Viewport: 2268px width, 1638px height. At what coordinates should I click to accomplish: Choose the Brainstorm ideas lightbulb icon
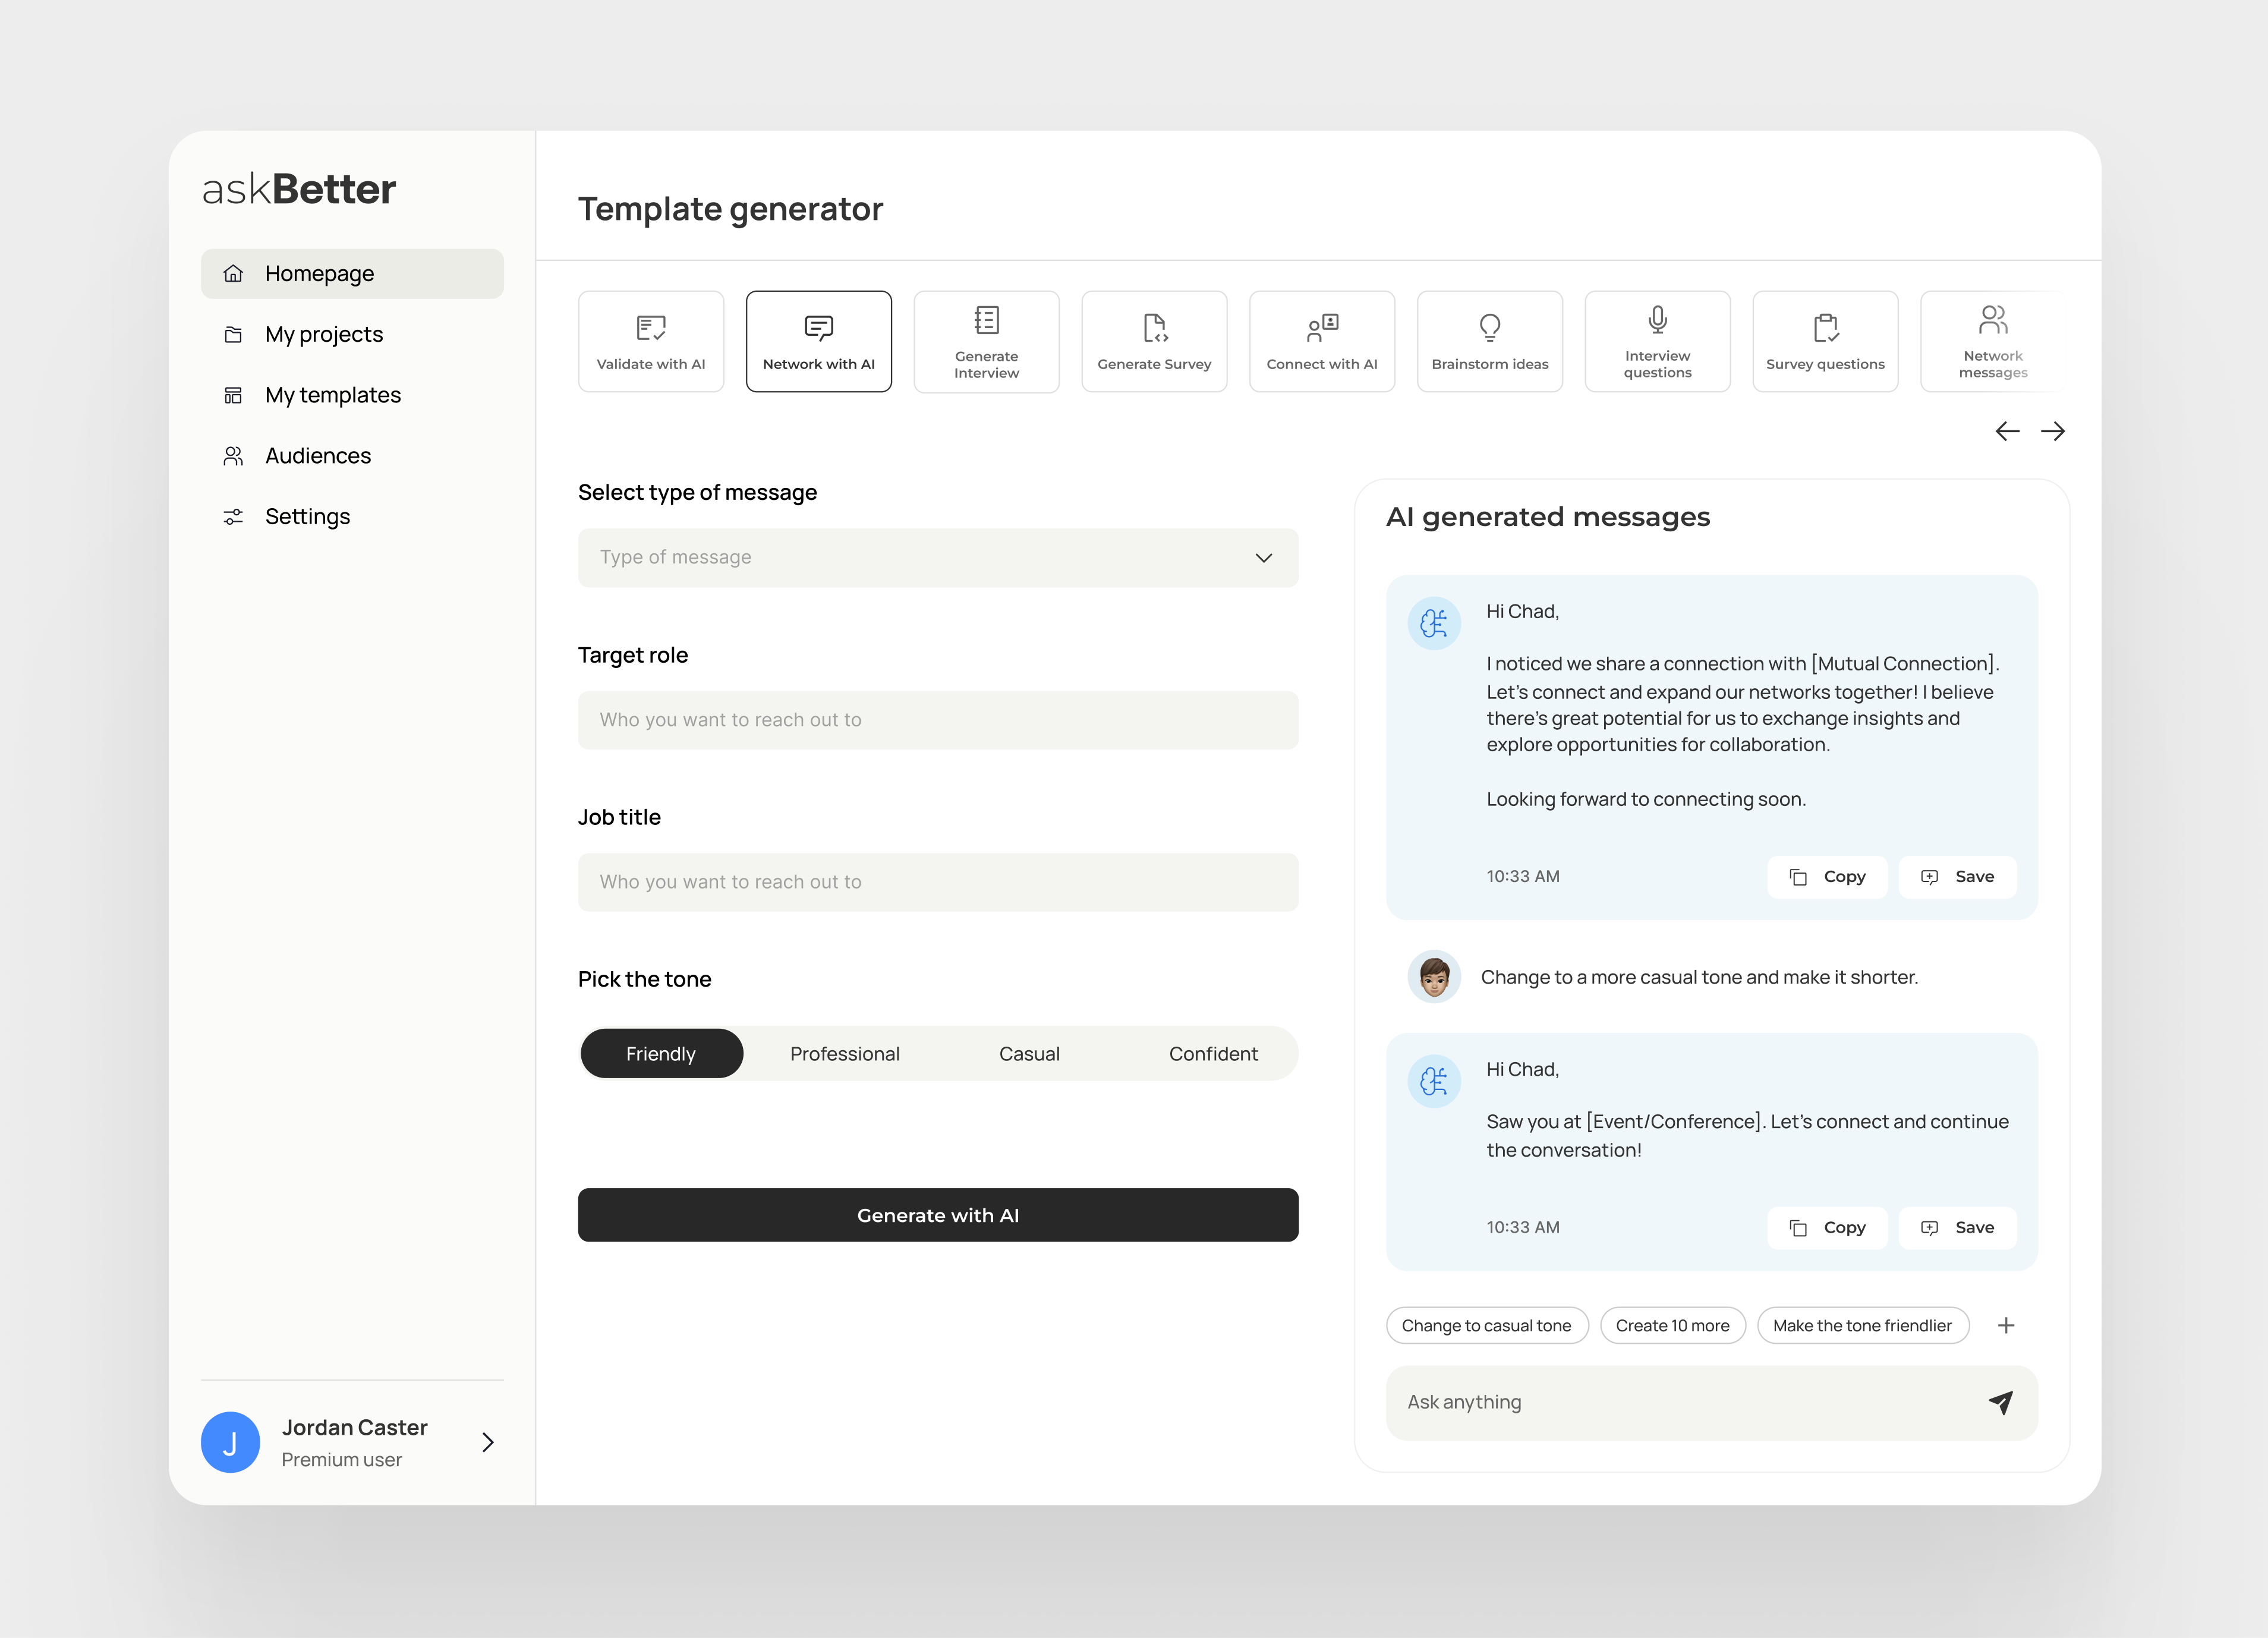[x=1489, y=327]
